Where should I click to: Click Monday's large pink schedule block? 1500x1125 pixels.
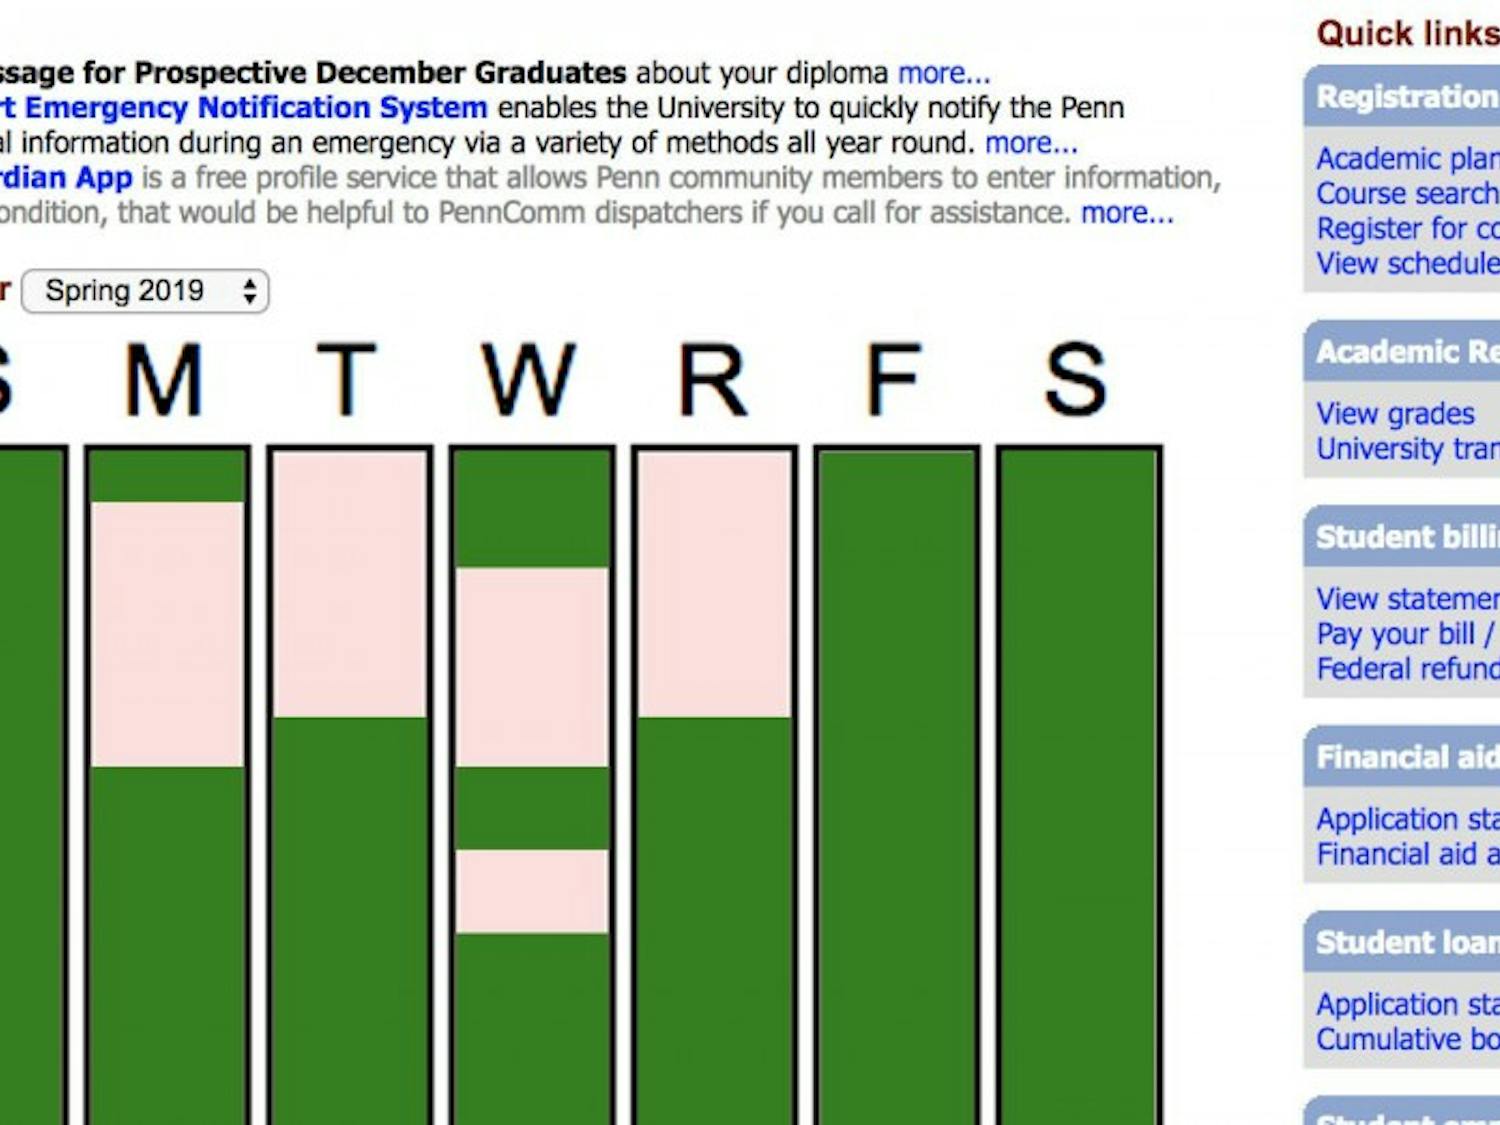(167, 634)
